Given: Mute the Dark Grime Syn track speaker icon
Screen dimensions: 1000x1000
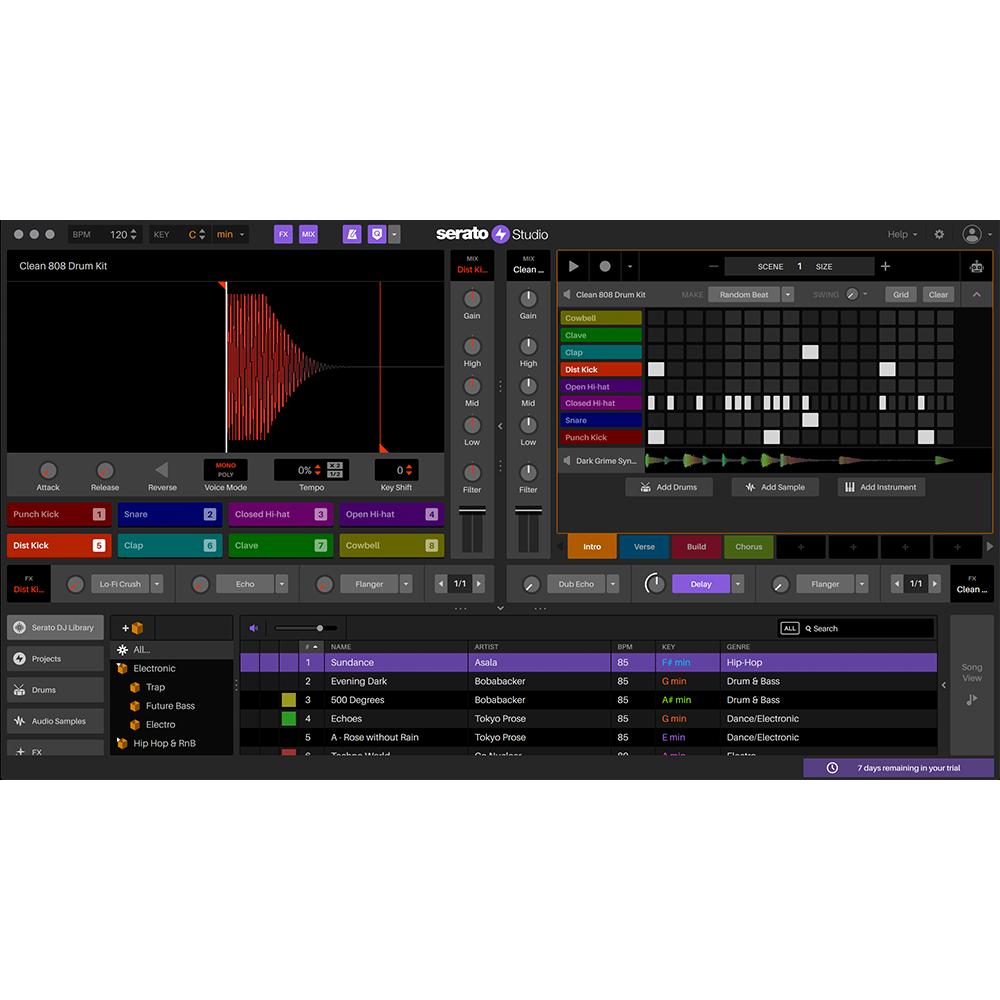Looking at the screenshot, I should click(566, 460).
